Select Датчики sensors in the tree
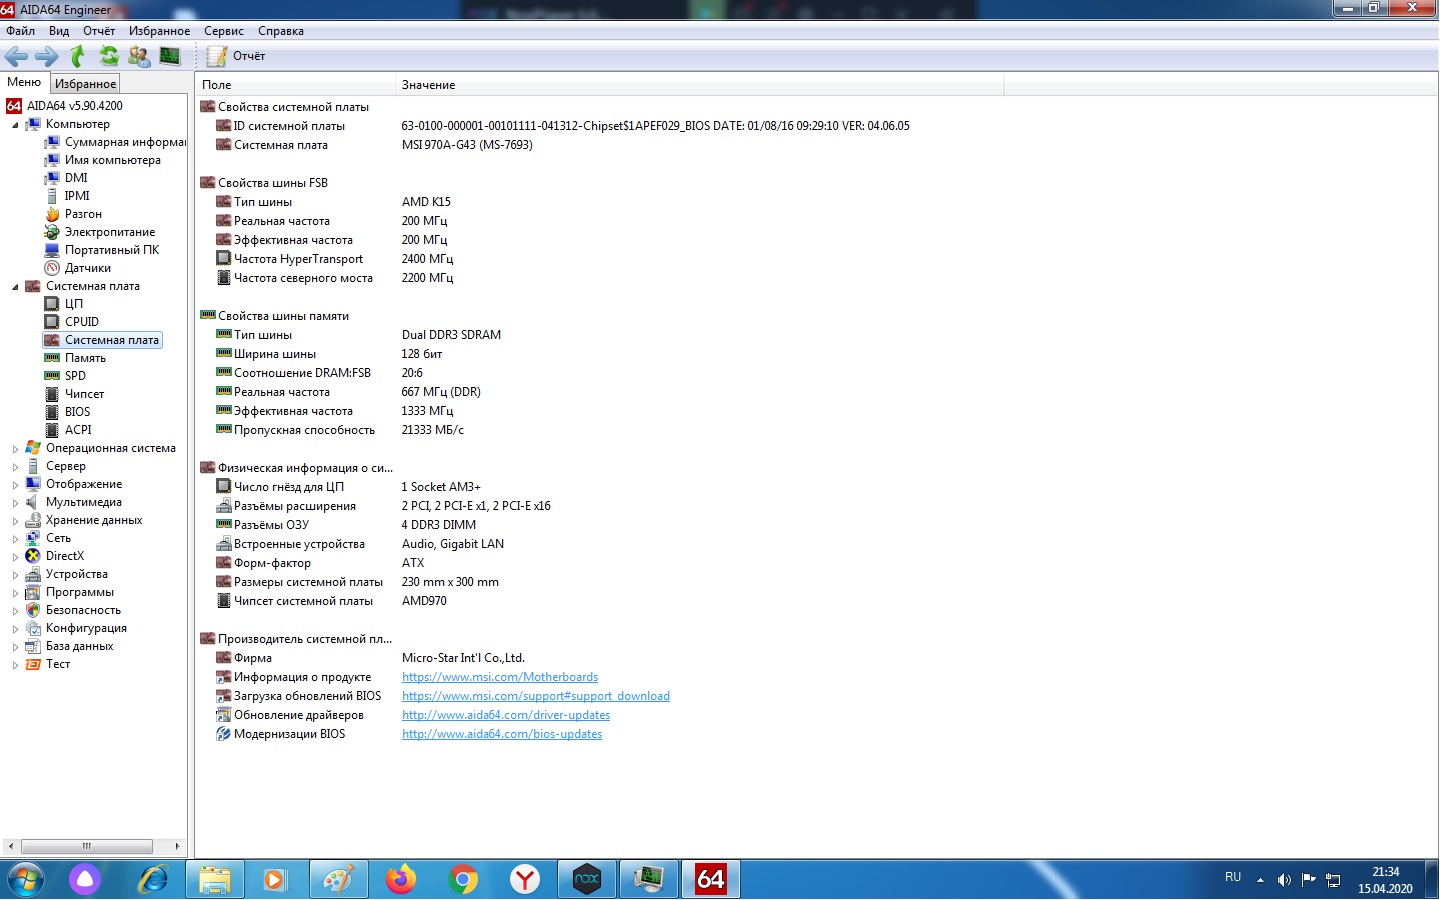Viewport: 1440px width, 900px height. (87, 268)
